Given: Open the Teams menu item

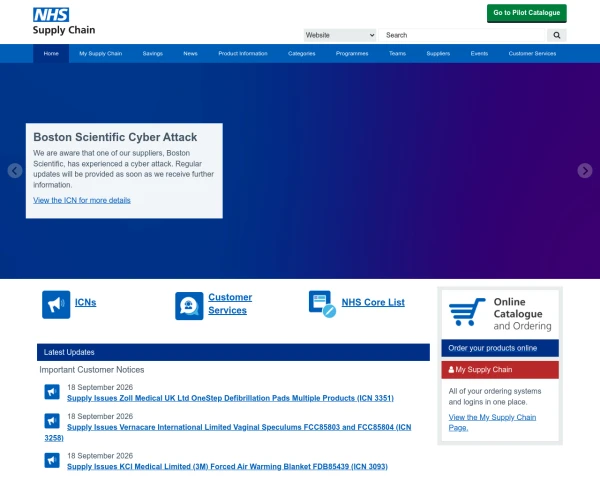Looking at the screenshot, I should click(397, 54).
